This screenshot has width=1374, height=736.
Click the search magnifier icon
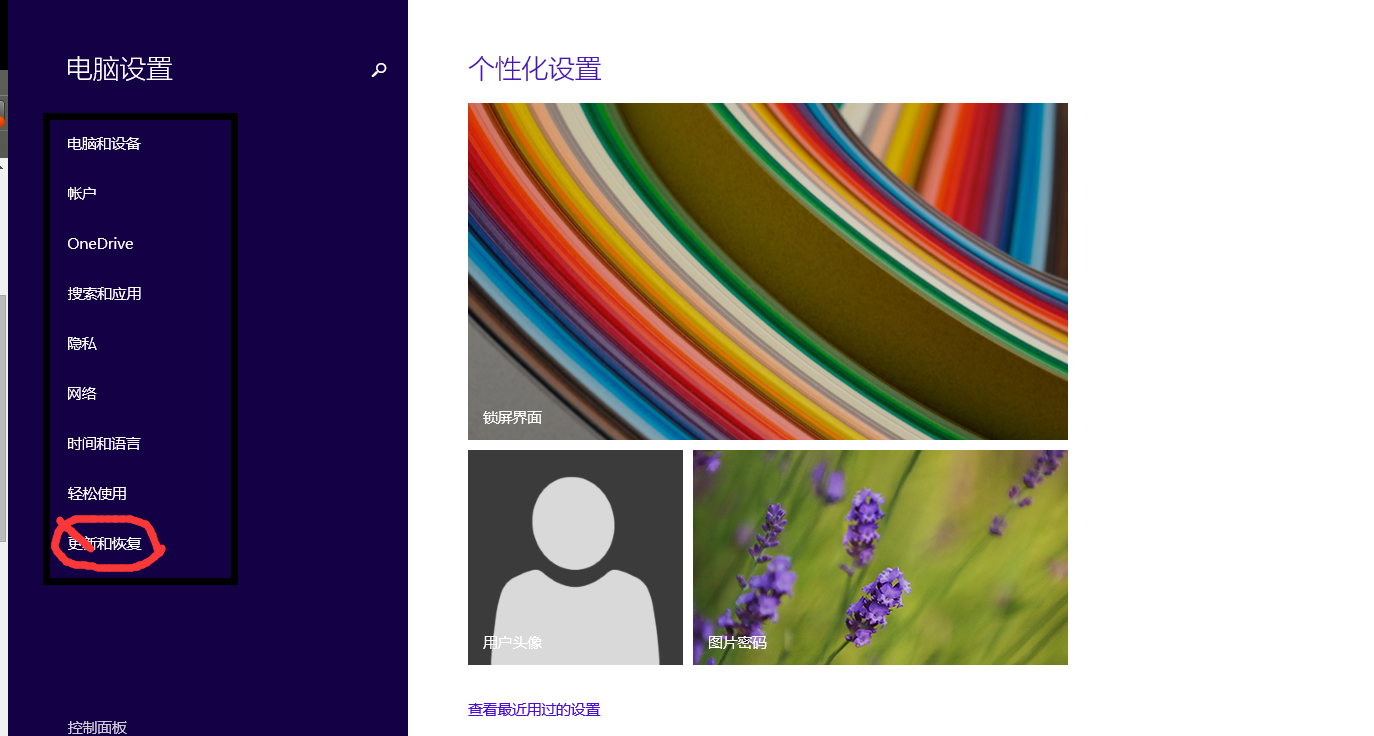click(x=379, y=70)
